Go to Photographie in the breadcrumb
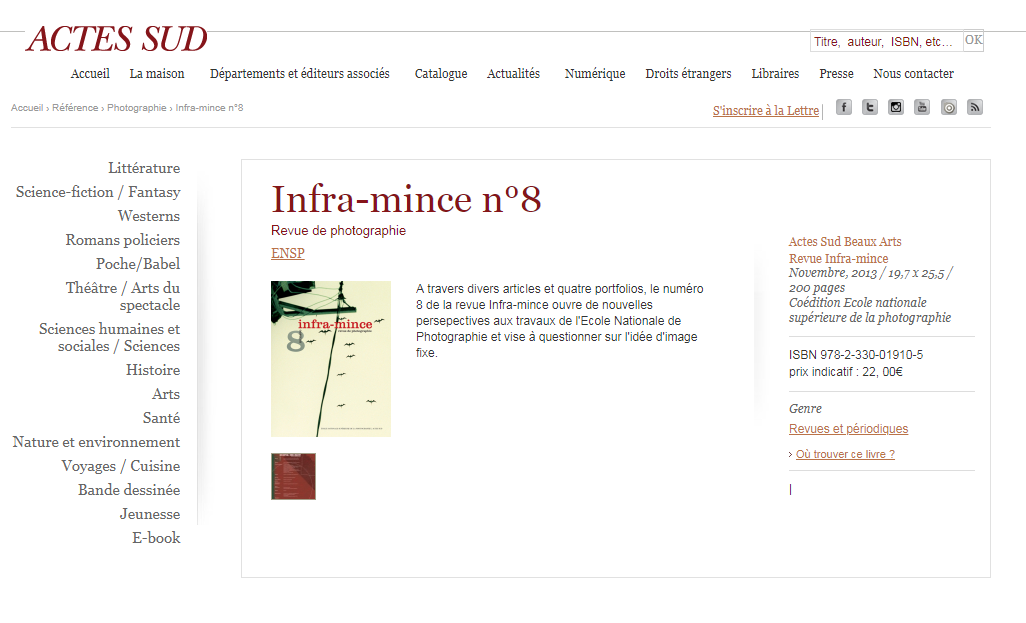This screenshot has width=1026, height=623. click(x=137, y=108)
